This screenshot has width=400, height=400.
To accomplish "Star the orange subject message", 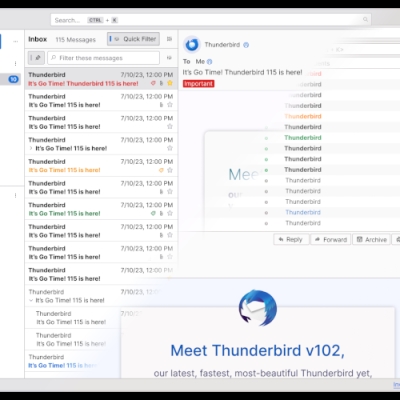I will pyautogui.click(x=170, y=170).
